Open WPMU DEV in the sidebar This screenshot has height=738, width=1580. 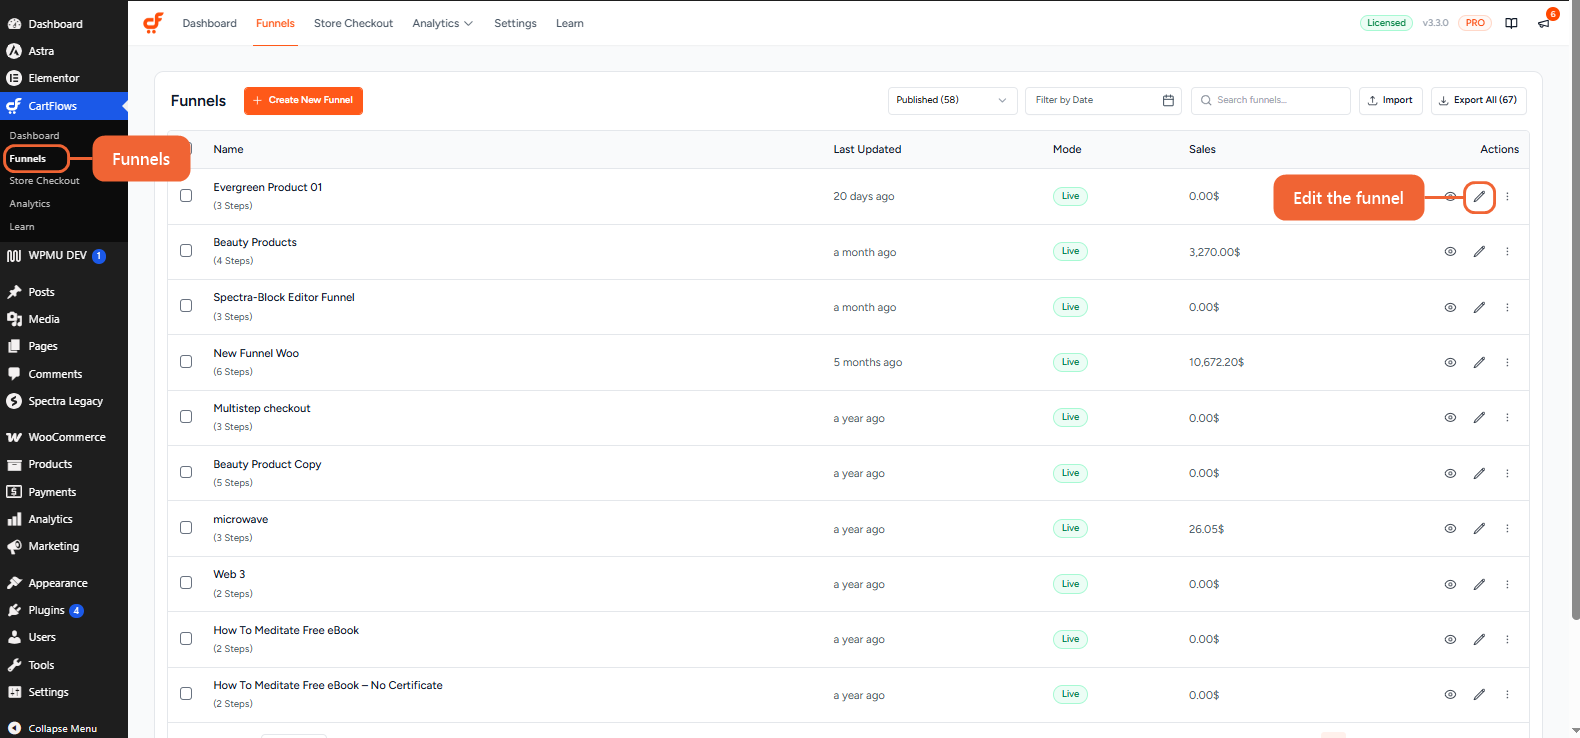(x=64, y=255)
